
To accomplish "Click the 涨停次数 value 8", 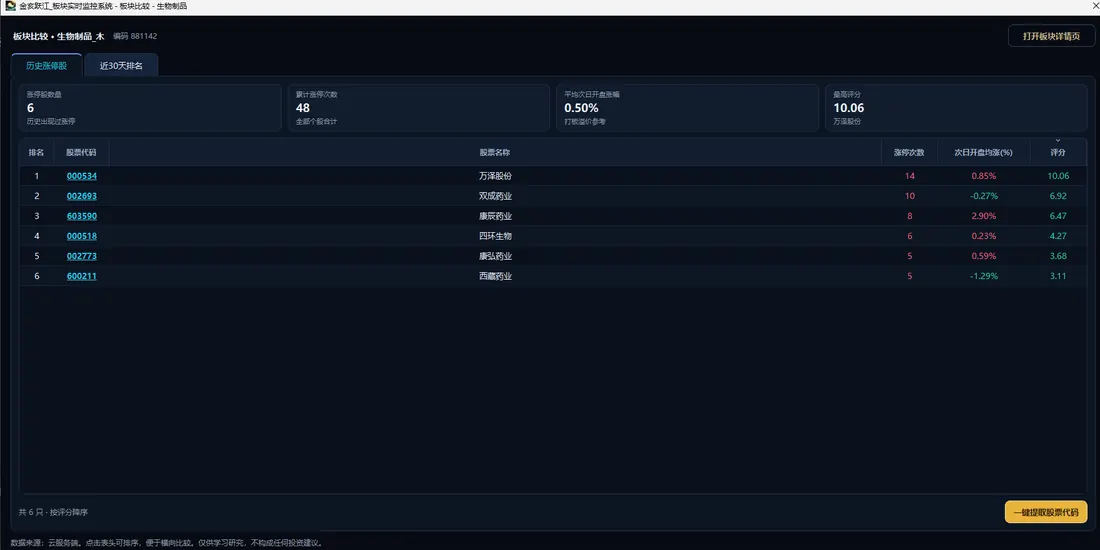I will pos(910,216).
